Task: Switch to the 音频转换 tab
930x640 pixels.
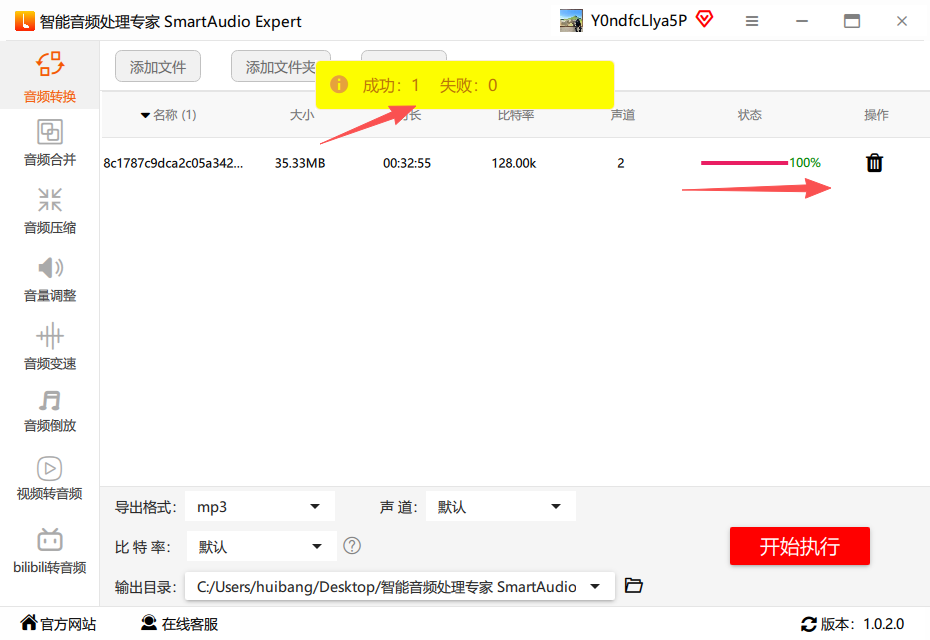Action: tap(50, 78)
